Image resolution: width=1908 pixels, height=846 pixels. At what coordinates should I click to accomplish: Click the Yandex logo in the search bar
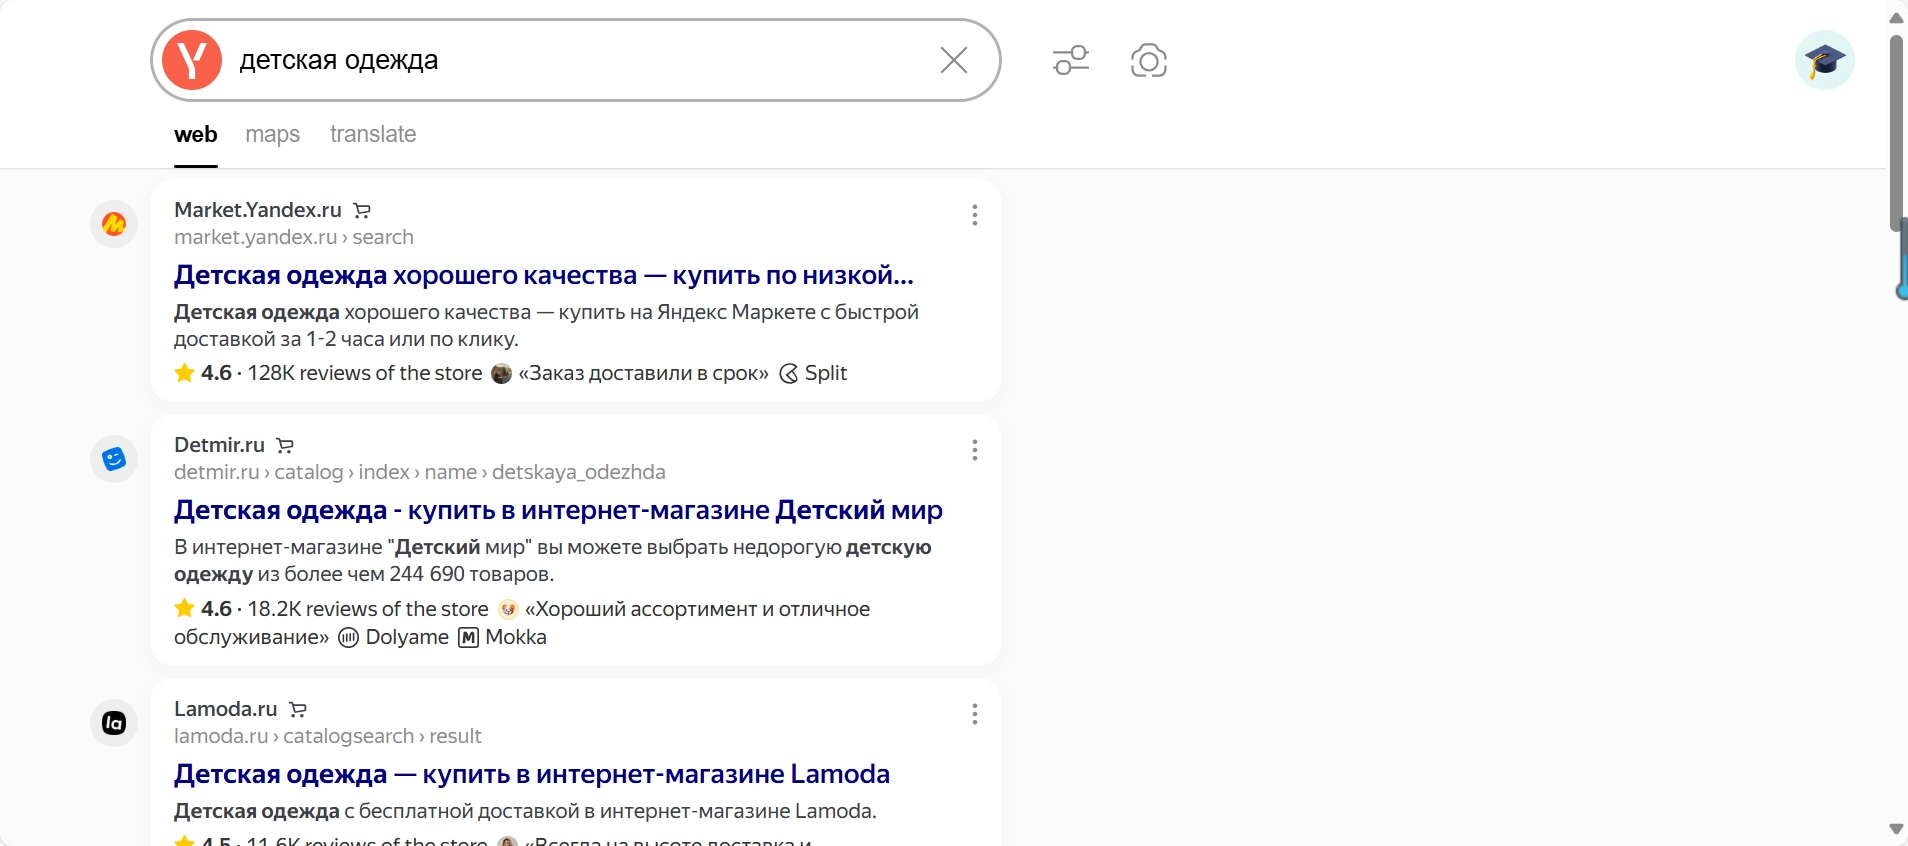pos(192,60)
